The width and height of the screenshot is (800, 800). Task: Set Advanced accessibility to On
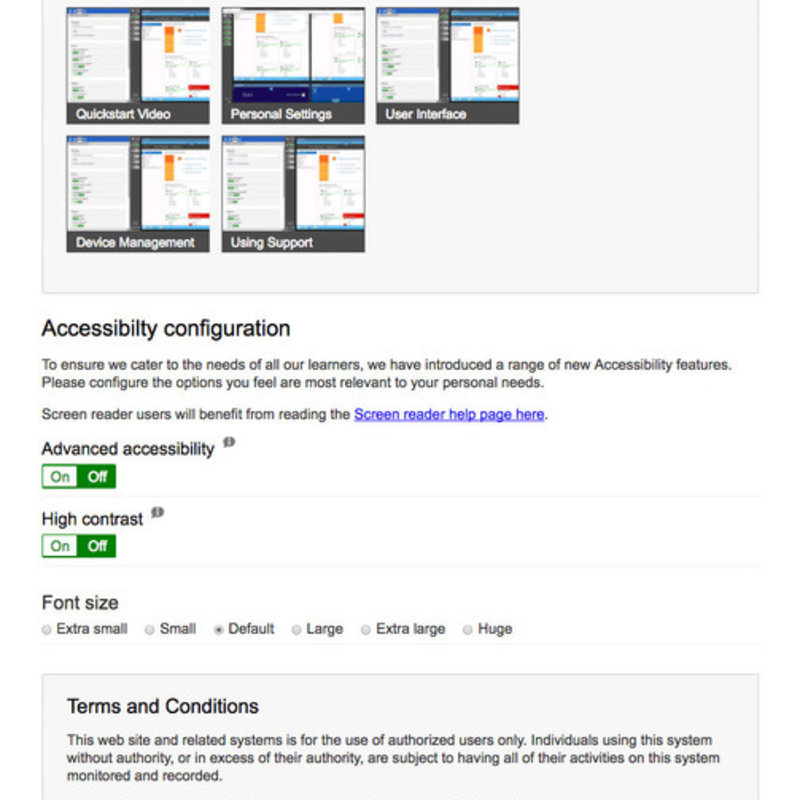pos(60,477)
